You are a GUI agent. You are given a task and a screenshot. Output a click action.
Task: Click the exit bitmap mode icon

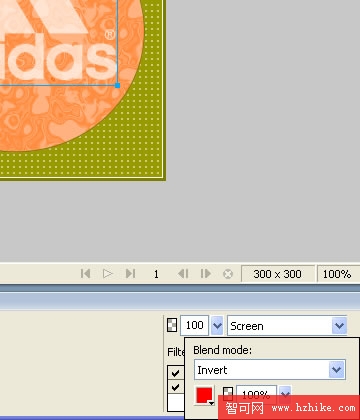(x=228, y=274)
